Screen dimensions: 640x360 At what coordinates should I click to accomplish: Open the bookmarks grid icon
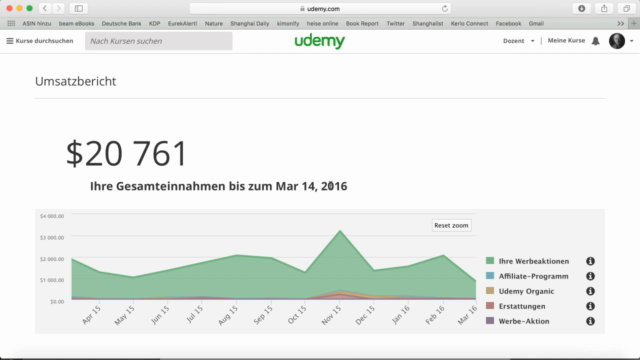click(x=11, y=24)
